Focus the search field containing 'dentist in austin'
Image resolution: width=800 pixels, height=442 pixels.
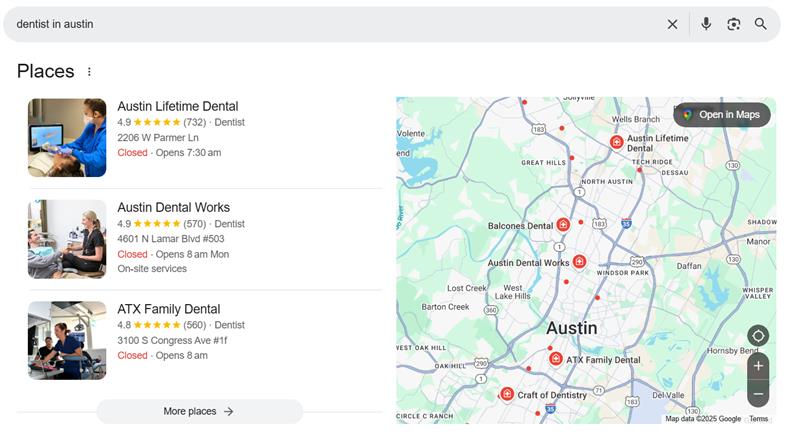337,24
